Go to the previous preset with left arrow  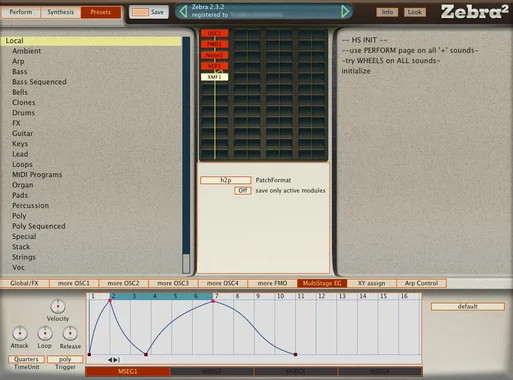tap(183, 12)
